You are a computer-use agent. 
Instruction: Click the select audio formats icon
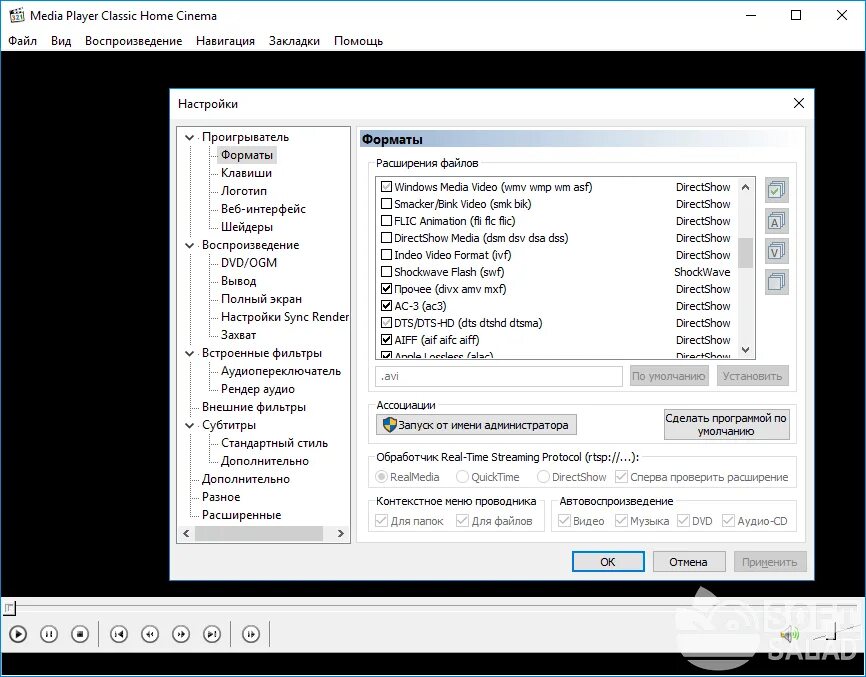pyautogui.click(x=776, y=221)
